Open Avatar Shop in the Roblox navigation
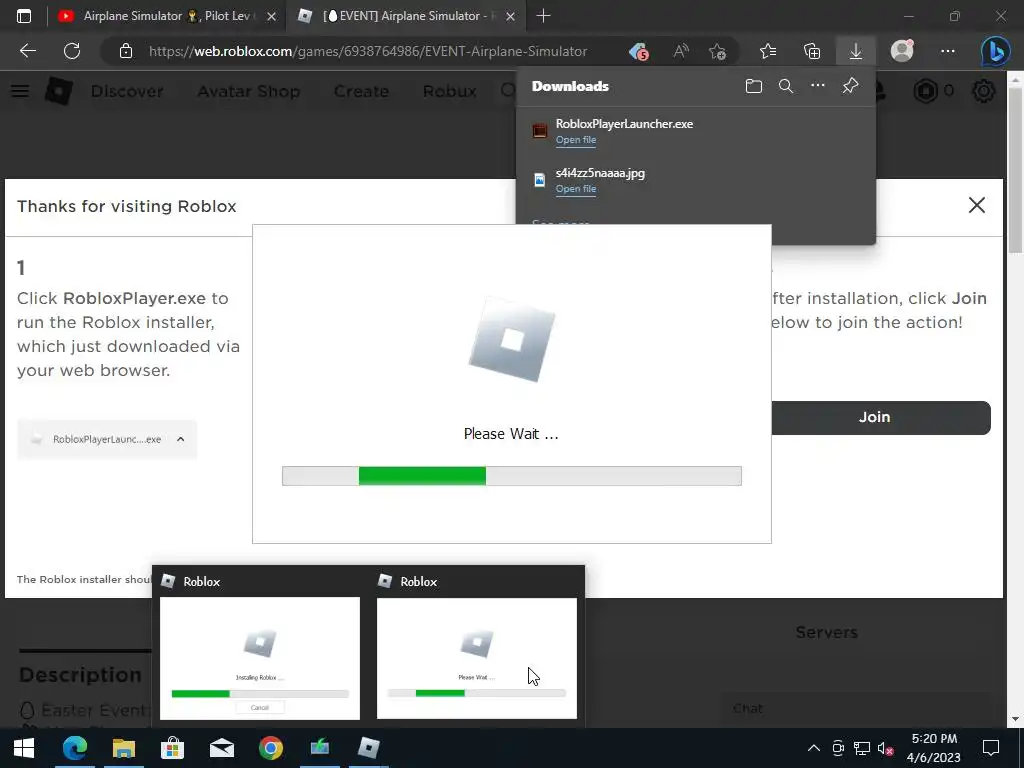 tap(248, 91)
